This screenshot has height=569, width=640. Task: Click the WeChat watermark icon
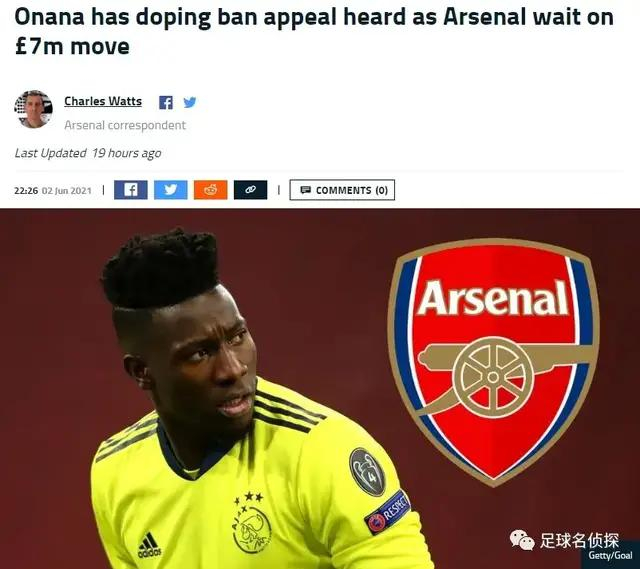522,540
